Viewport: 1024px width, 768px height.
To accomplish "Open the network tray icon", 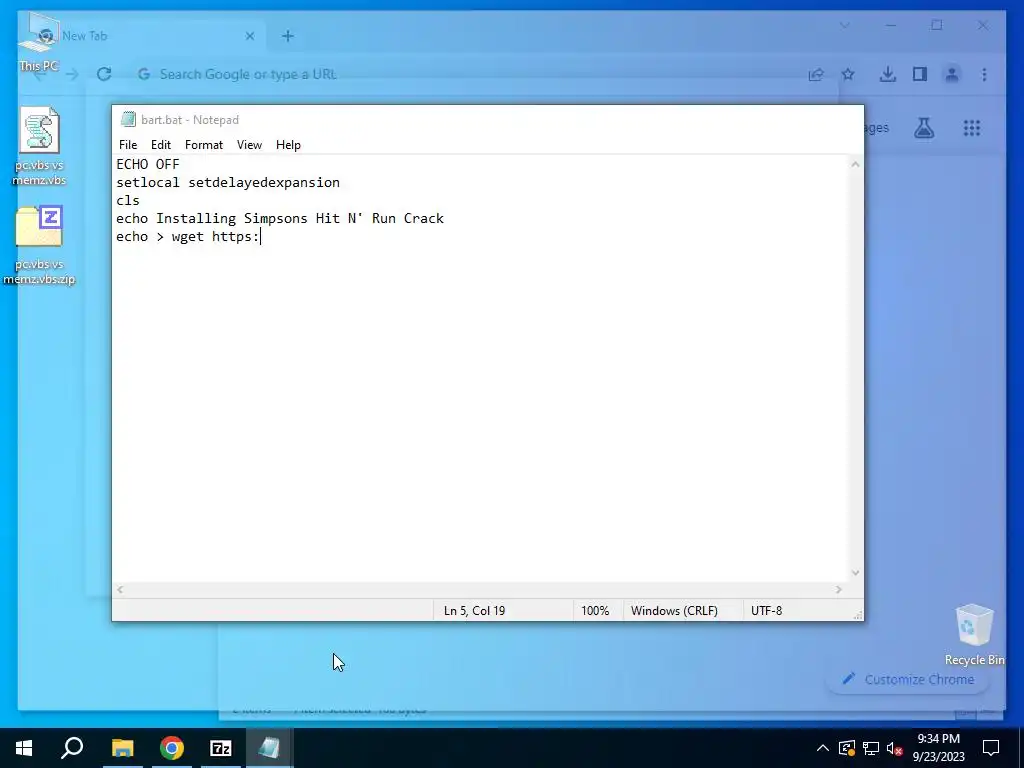I will click(871, 748).
